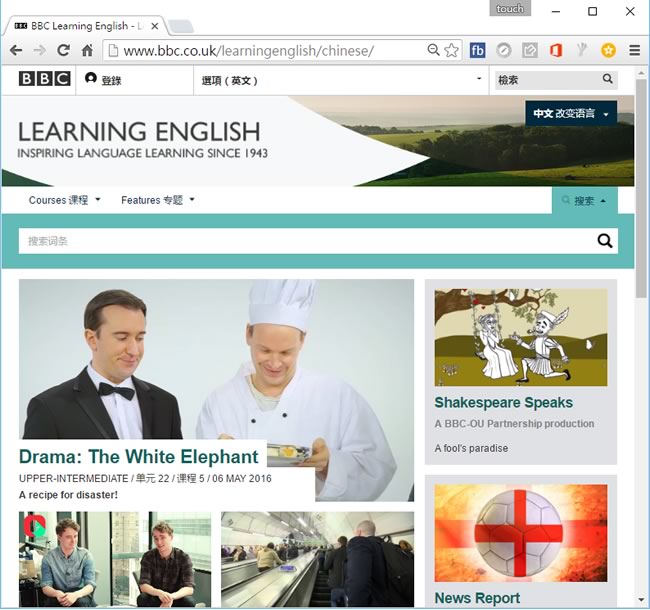This screenshot has height=610, width=650.
Task: Go to the browser home page icon
Action: (x=87, y=50)
